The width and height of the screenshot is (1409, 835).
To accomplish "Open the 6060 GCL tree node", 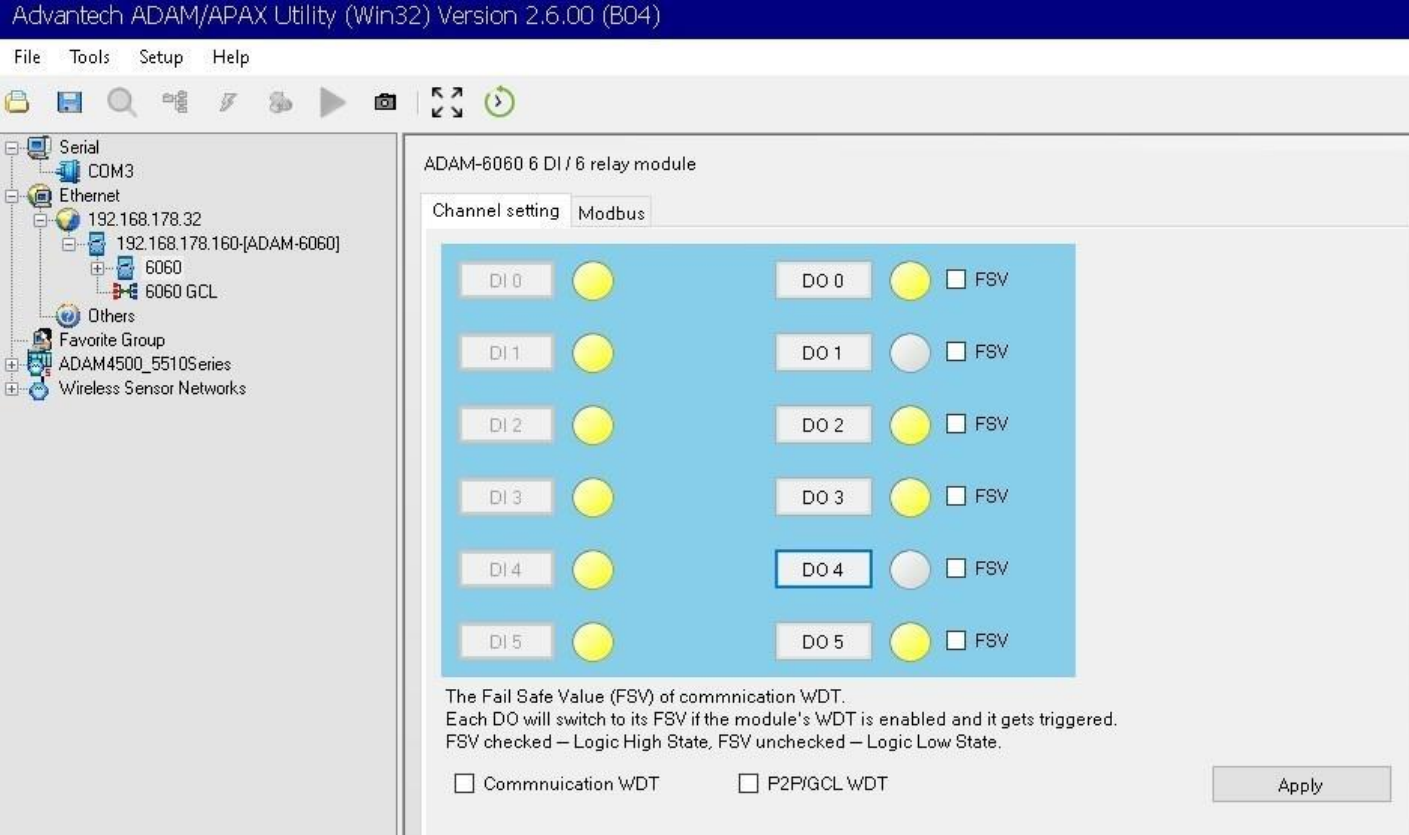I will (180, 292).
